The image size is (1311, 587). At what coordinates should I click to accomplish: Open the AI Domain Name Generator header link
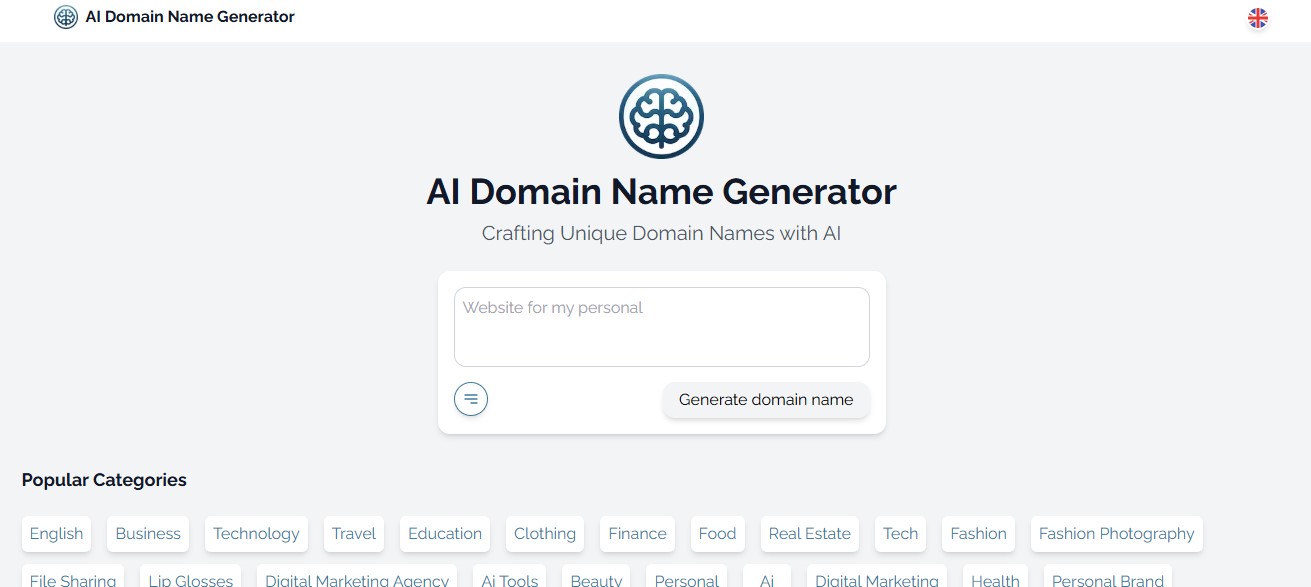(190, 17)
